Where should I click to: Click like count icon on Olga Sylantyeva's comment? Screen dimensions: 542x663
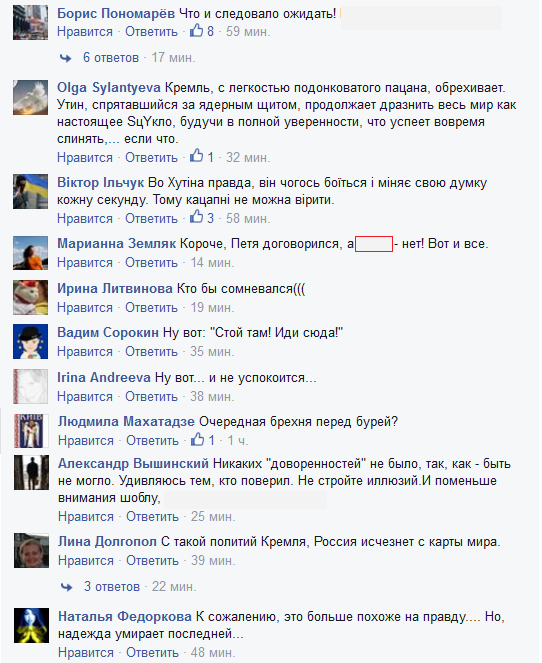coord(196,156)
